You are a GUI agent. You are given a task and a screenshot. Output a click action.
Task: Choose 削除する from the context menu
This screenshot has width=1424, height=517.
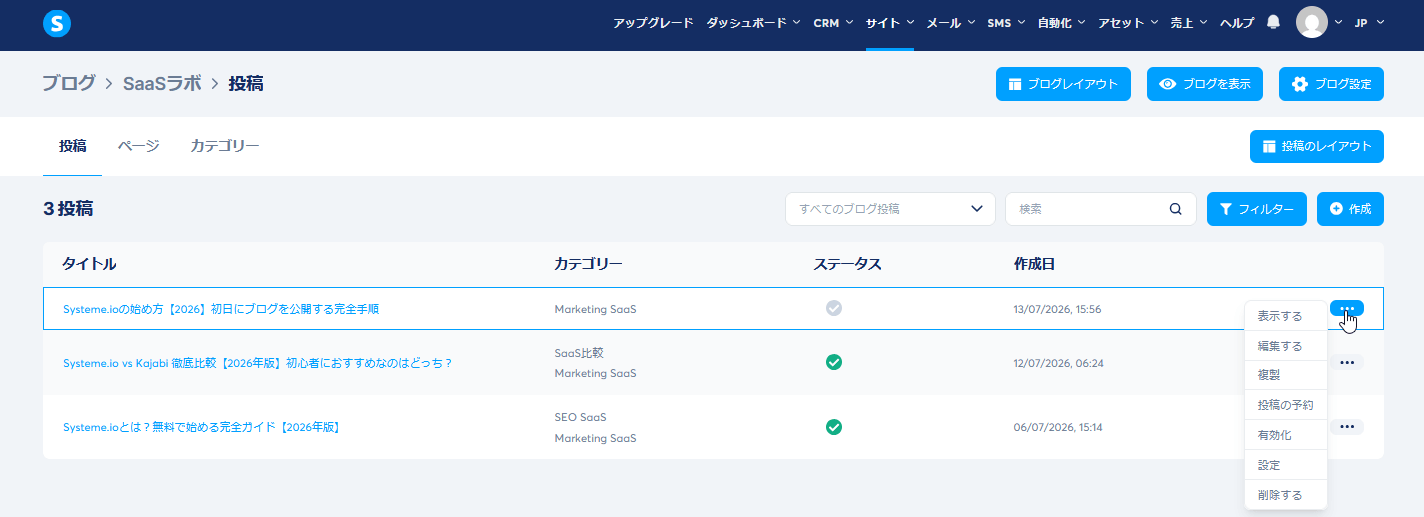click(1286, 495)
